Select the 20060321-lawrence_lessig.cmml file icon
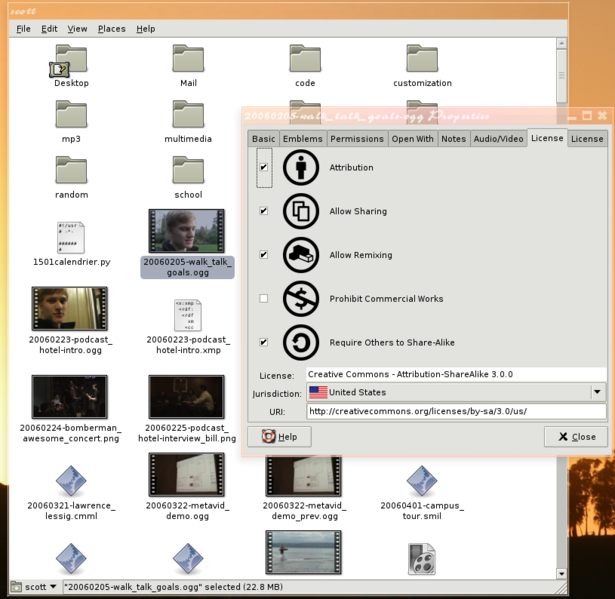Image resolution: width=615 pixels, height=599 pixels. [x=71, y=481]
